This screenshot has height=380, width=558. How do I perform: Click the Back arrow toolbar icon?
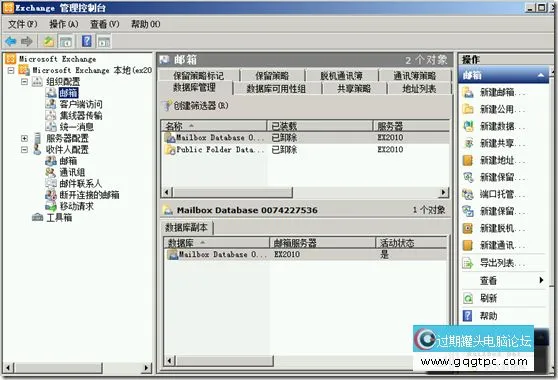(11, 42)
